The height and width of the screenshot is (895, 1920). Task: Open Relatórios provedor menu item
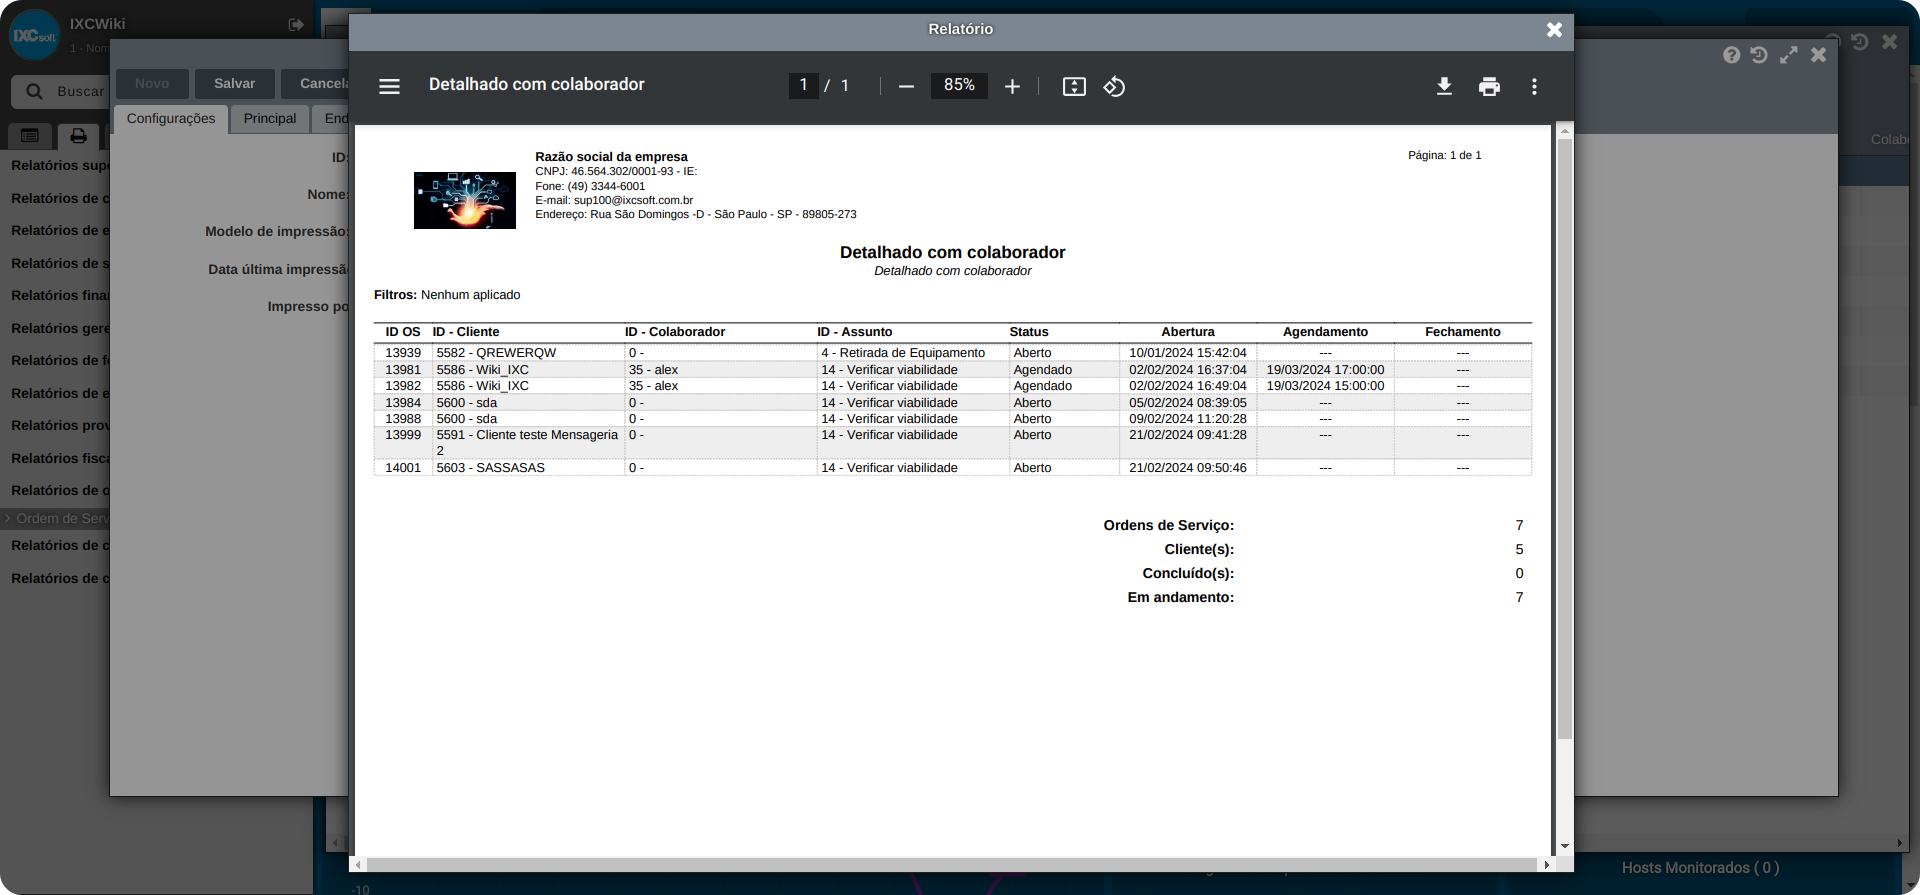(60, 425)
